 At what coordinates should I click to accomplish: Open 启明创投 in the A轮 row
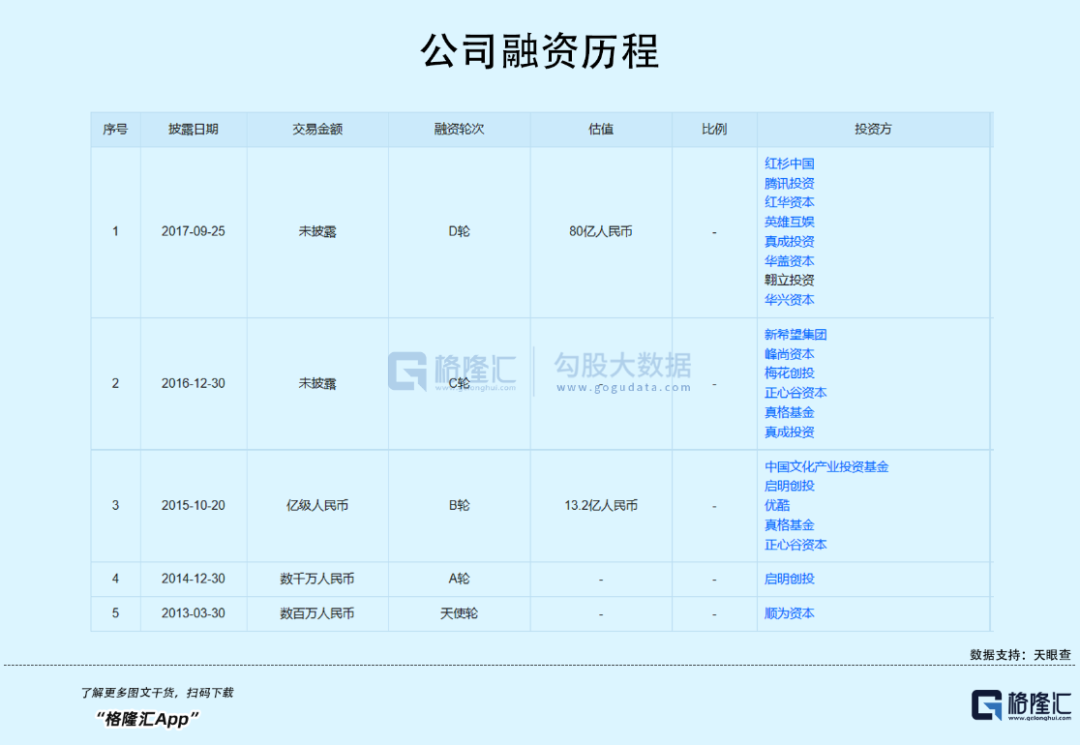(x=789, y=579)
